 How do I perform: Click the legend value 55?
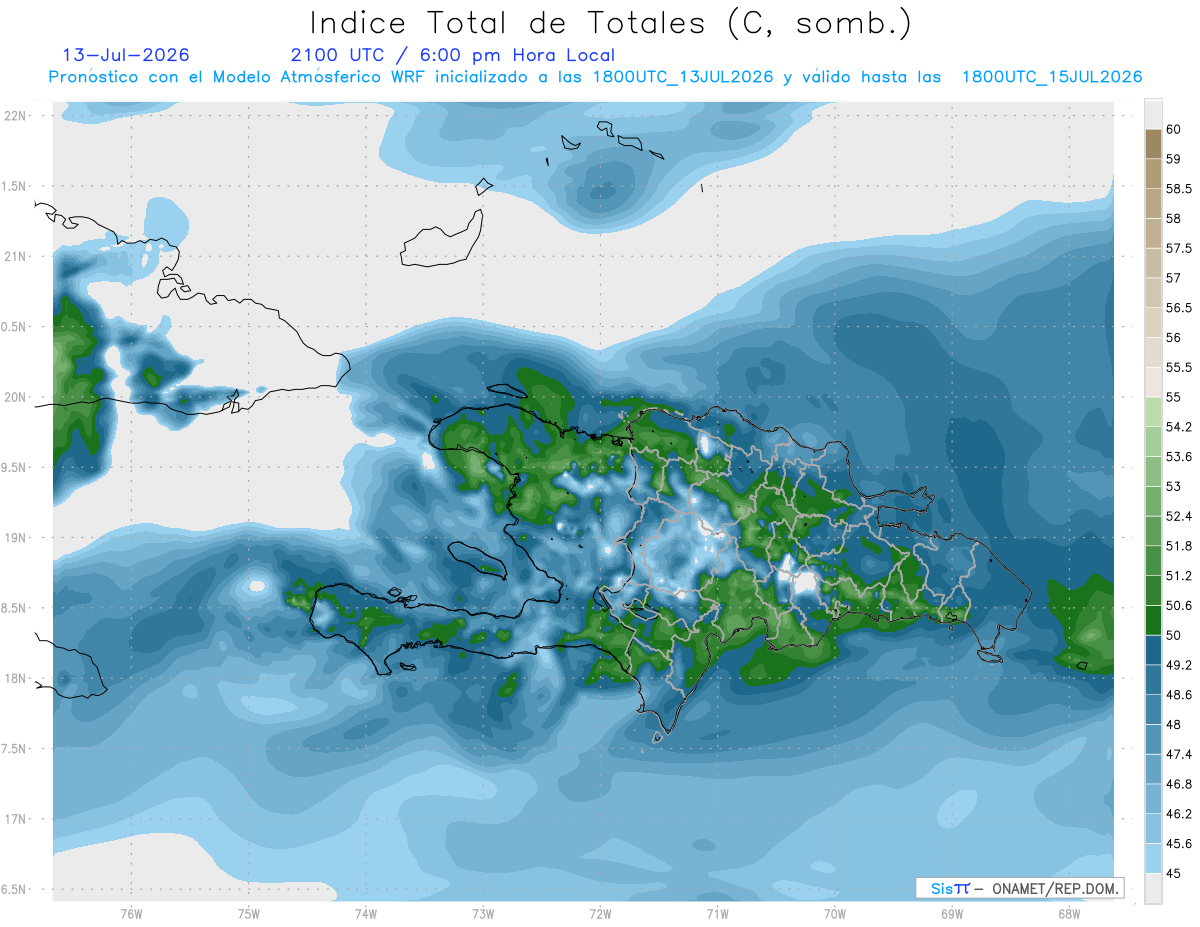(x=1174, y=397)
